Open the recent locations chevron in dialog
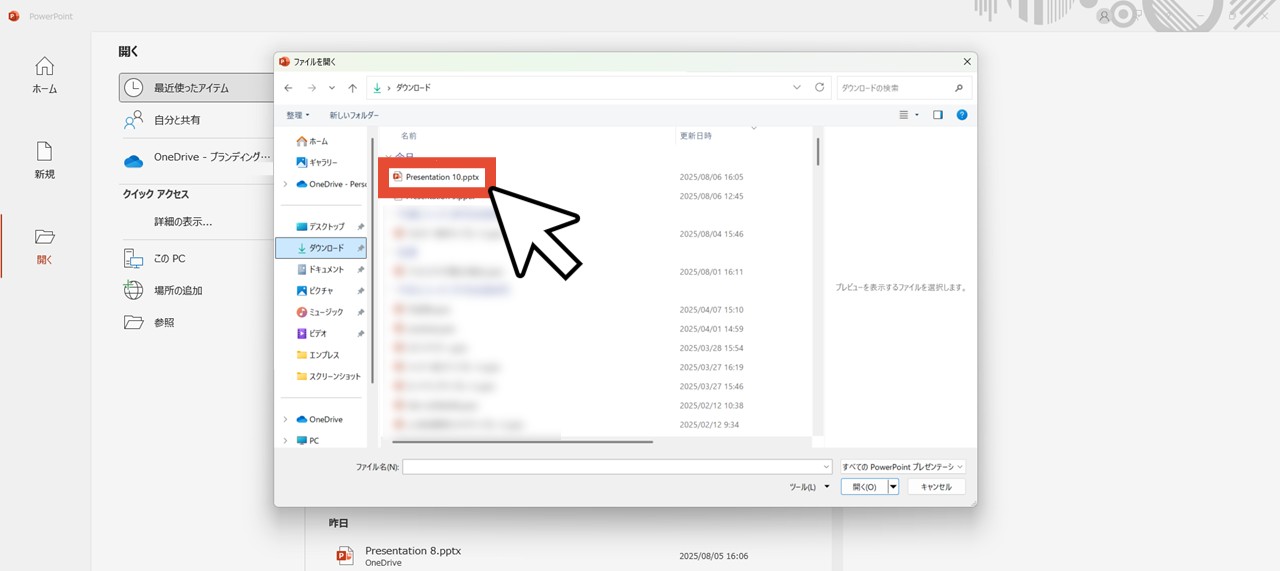1280x571 pixels. [x=332, y=88]
